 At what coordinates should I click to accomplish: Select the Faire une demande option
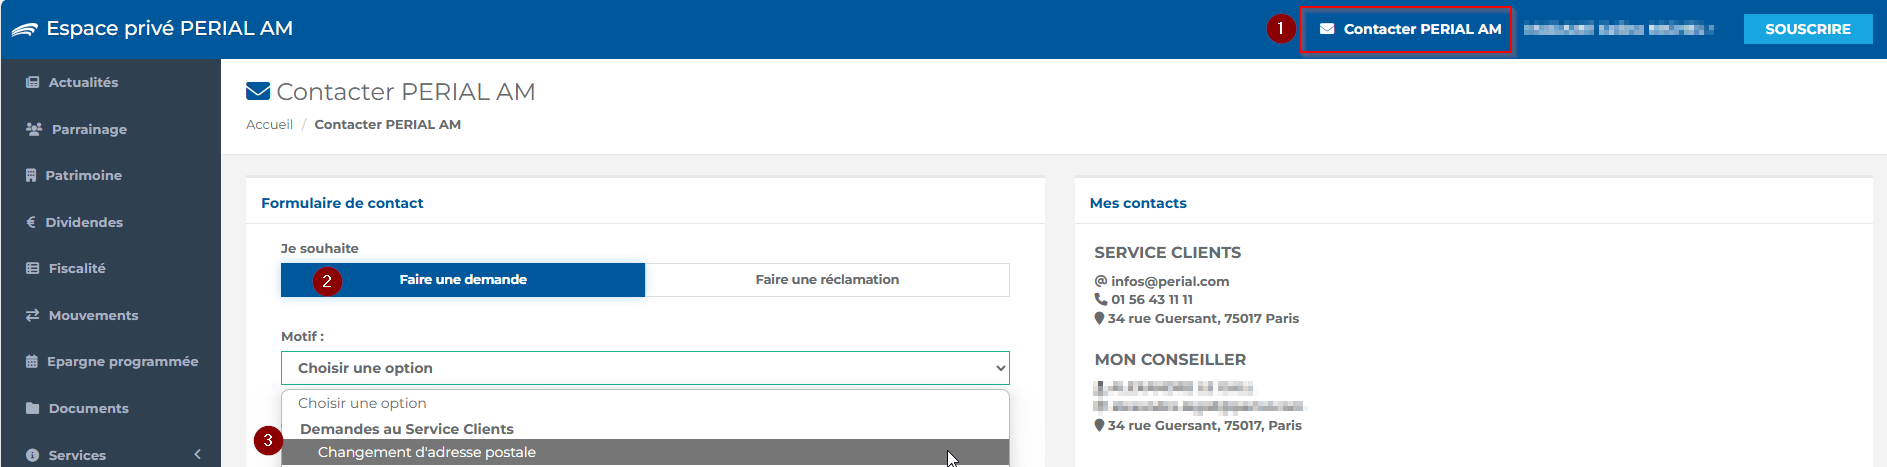coord(463,280)
